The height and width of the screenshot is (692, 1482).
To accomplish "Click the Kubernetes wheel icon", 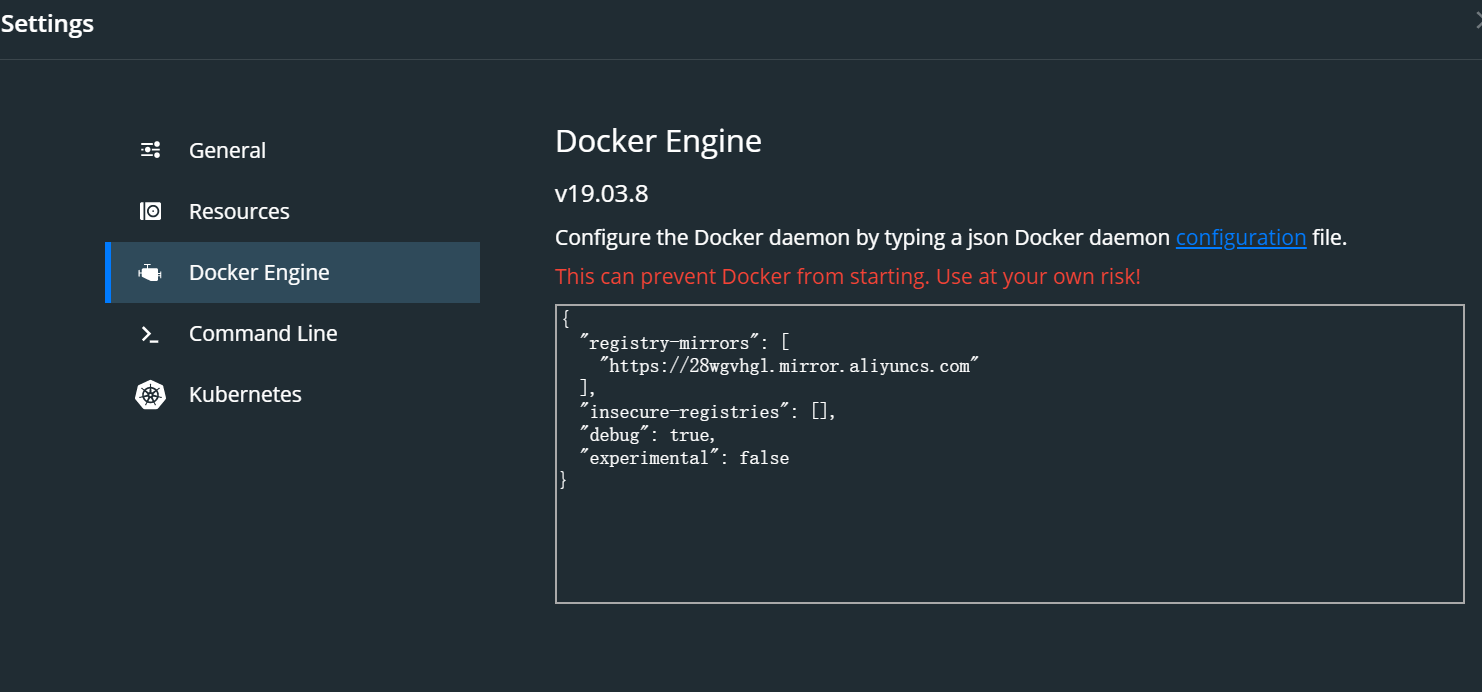I will pyautogui.click(x=150, y=395).
